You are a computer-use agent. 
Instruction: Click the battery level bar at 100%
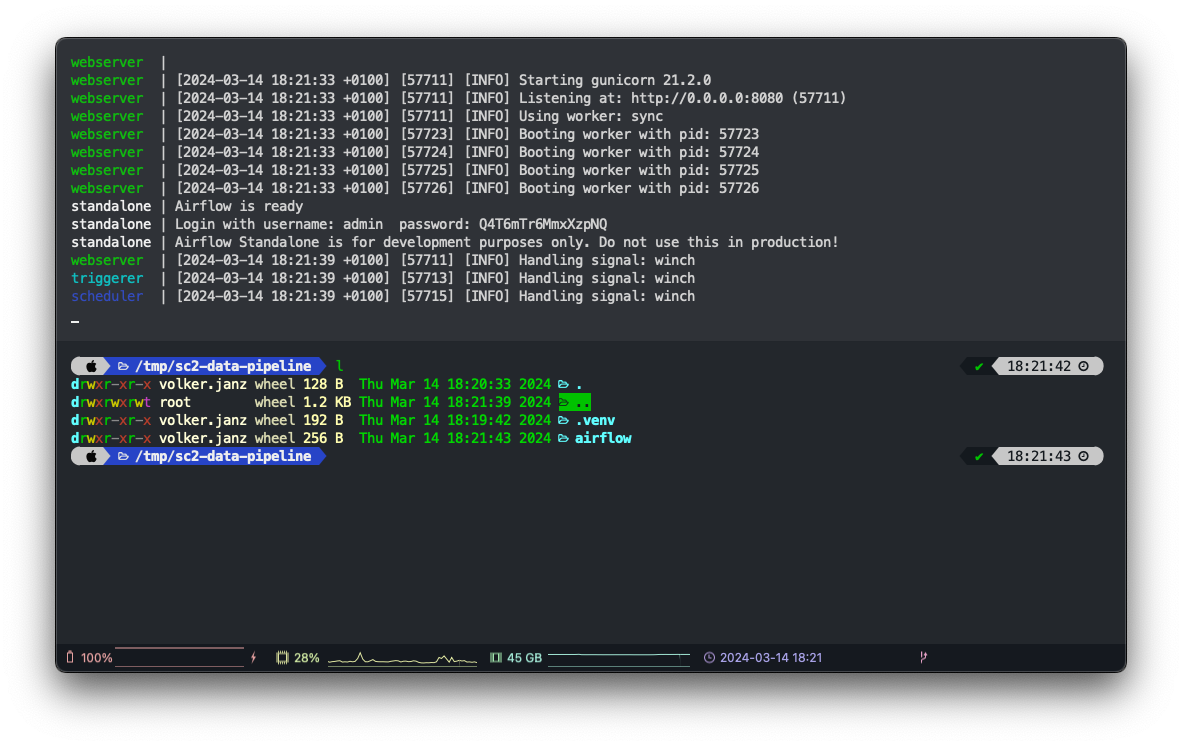tap(179, 658)
